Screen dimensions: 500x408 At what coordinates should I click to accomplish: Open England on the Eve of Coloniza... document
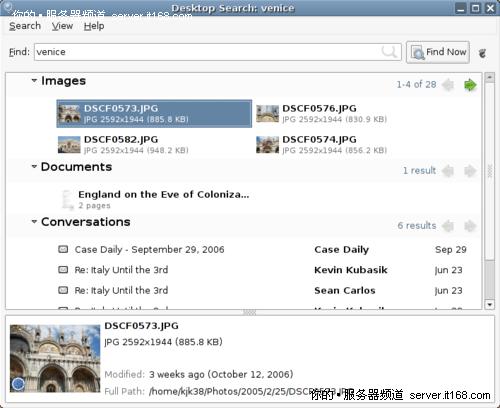164,194
